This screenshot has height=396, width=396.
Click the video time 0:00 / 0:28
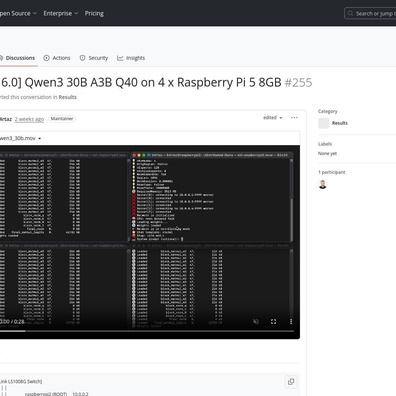[12, 322]
